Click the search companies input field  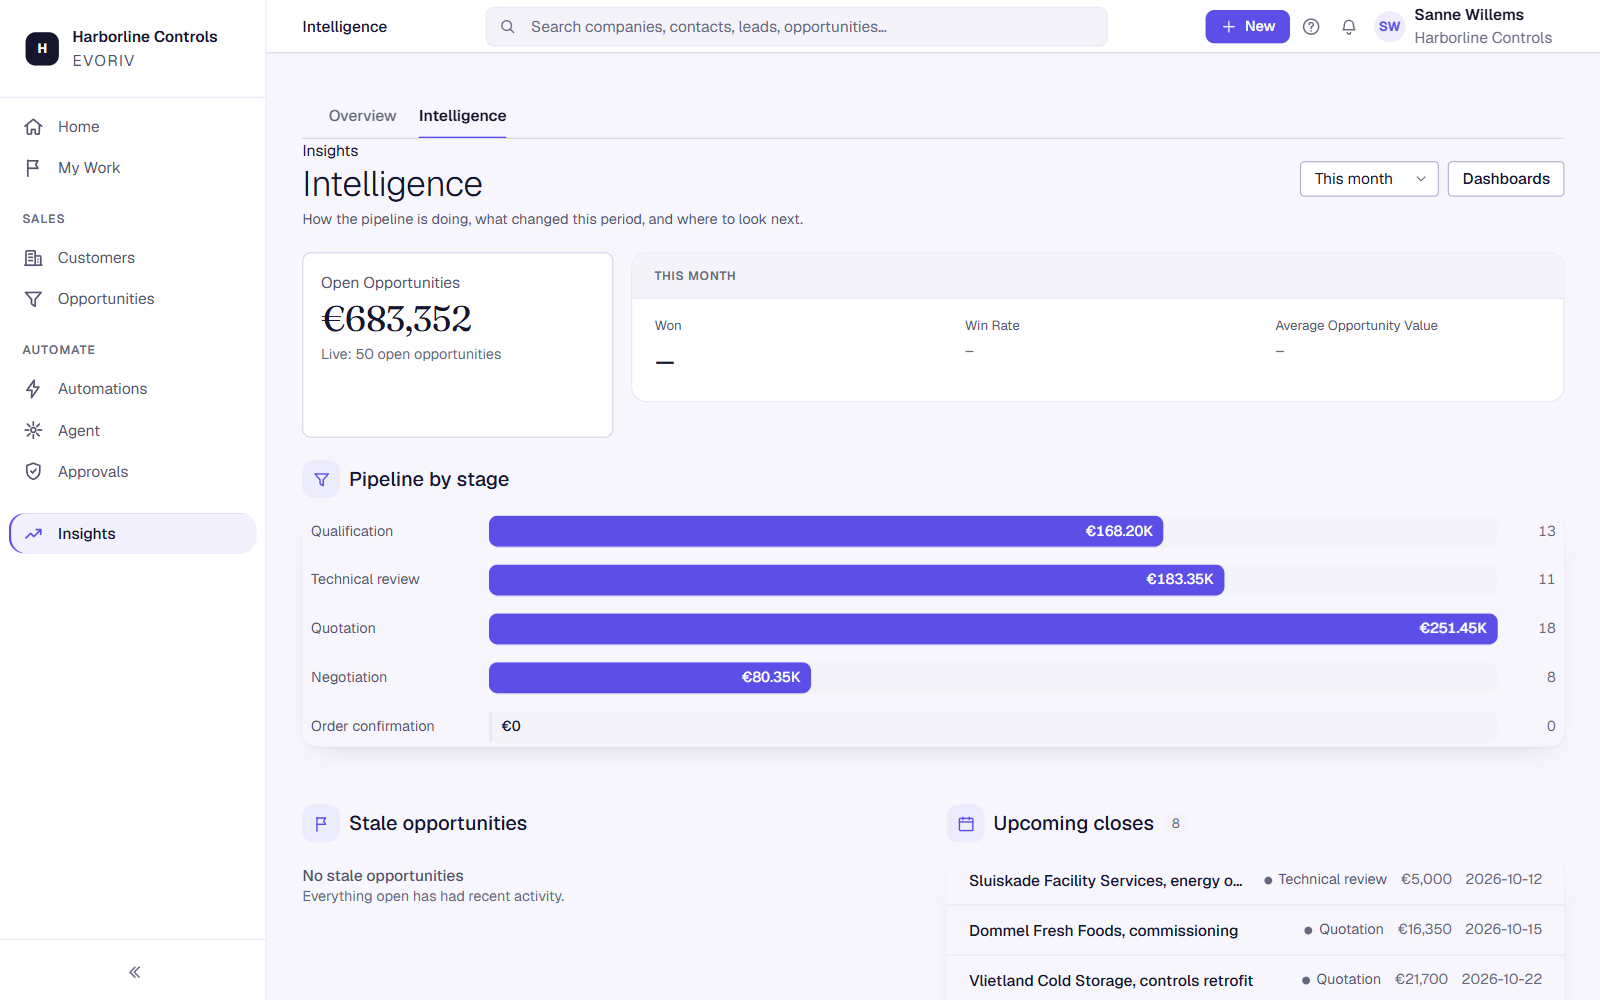[797, 27]
